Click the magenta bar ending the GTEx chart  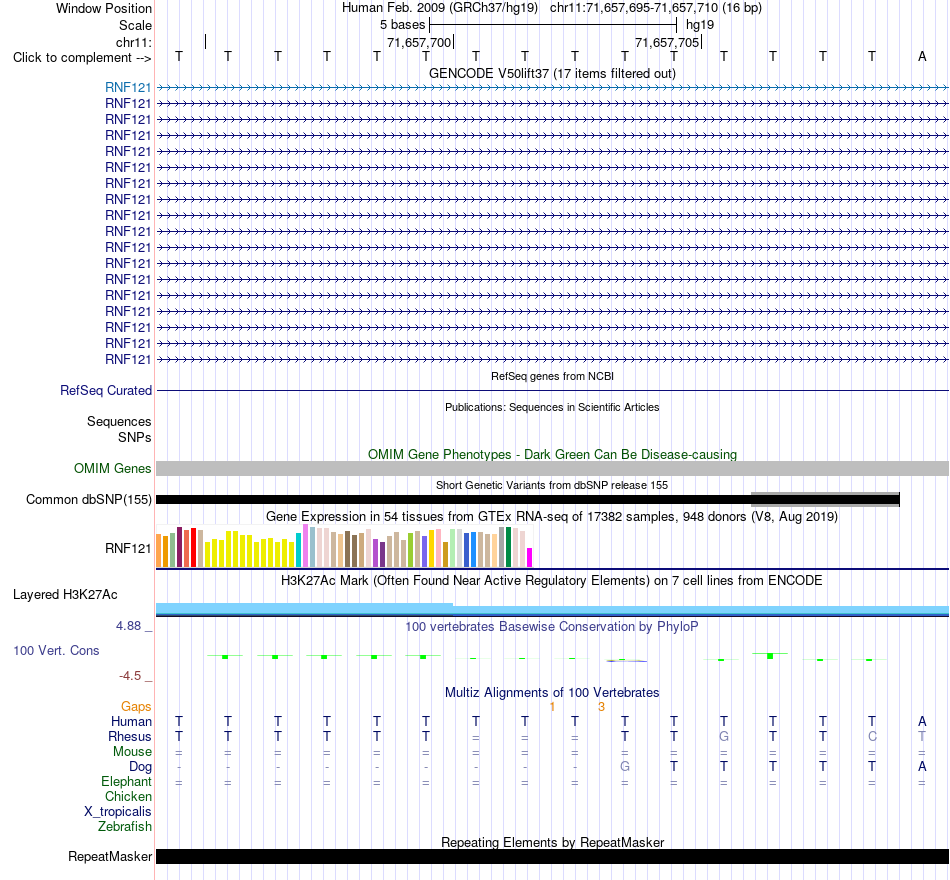pos(530,558)
